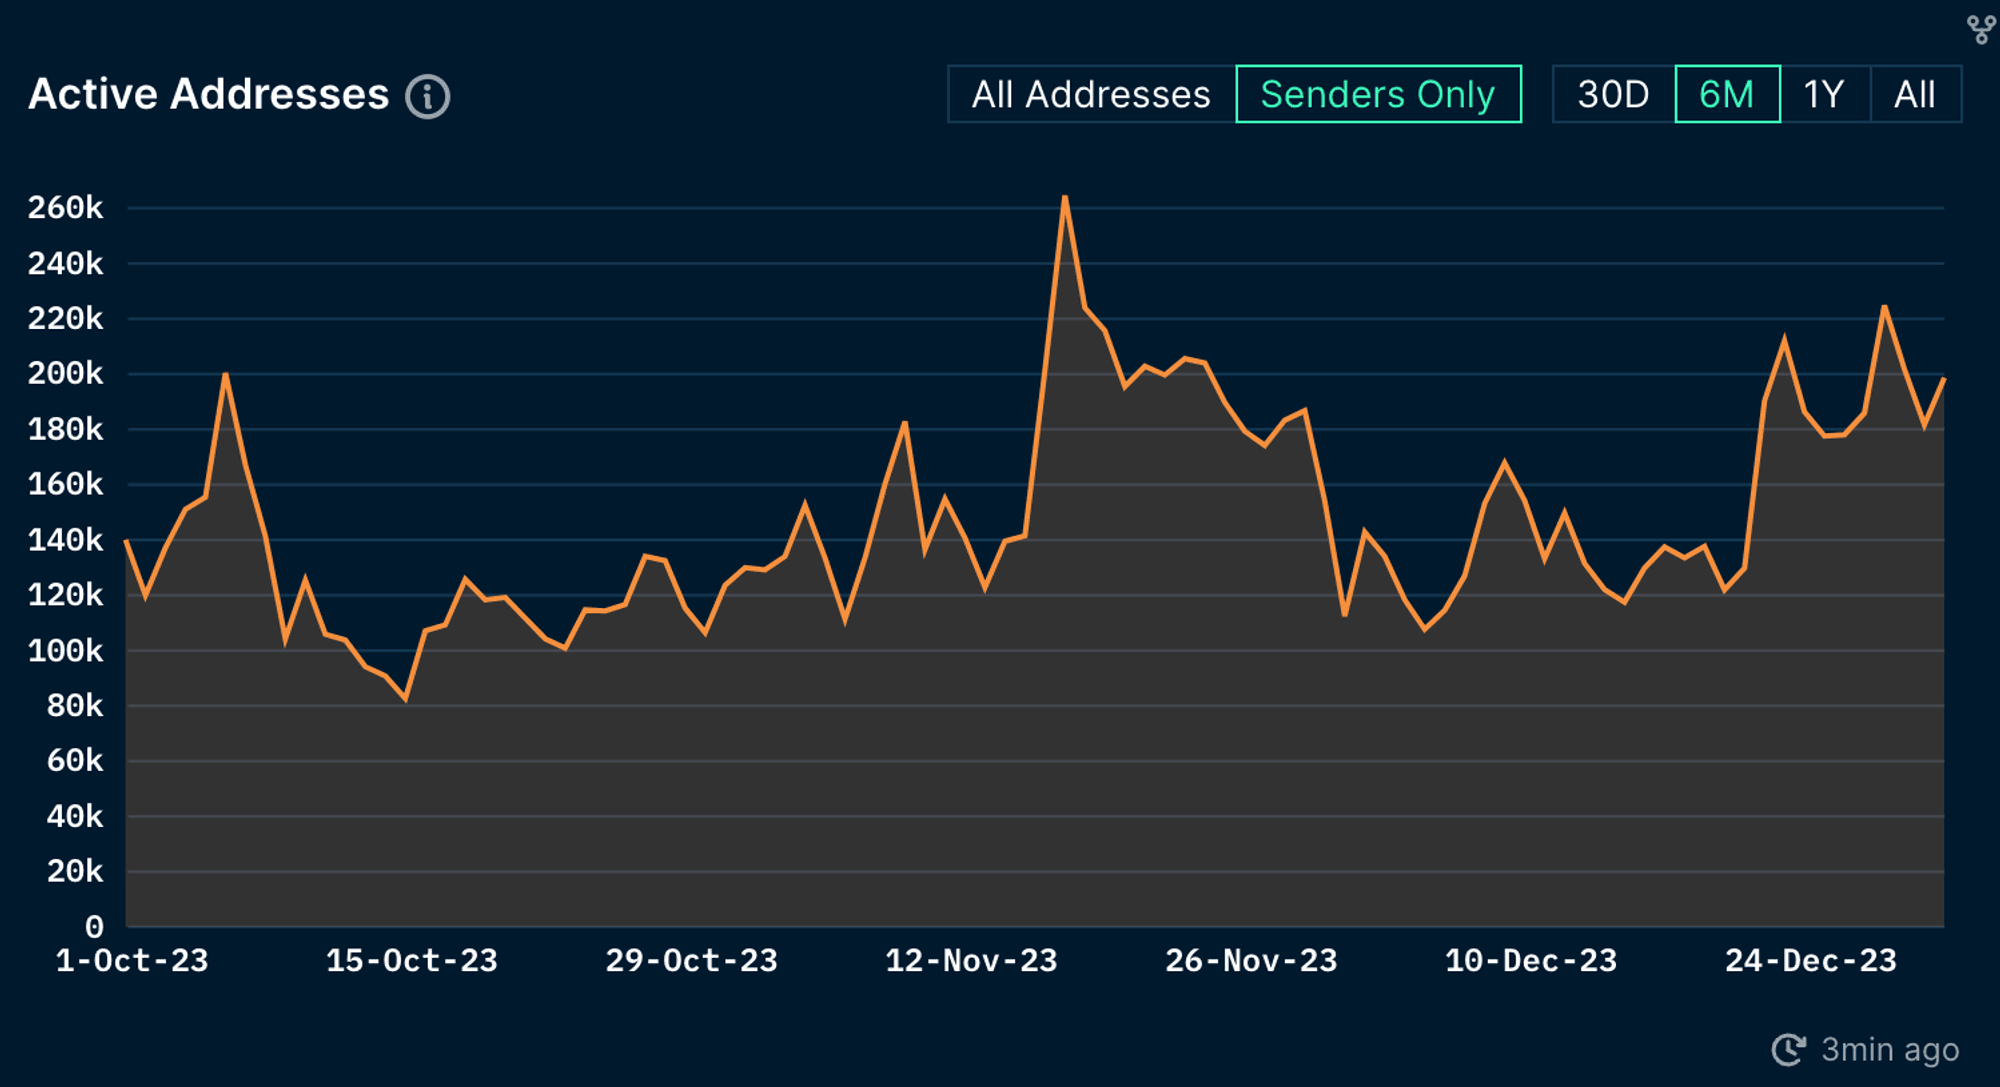This screenshot has width=2000, height=1087.
Task: Click the 12-Nov-23 date label
Action: (972, 961)
